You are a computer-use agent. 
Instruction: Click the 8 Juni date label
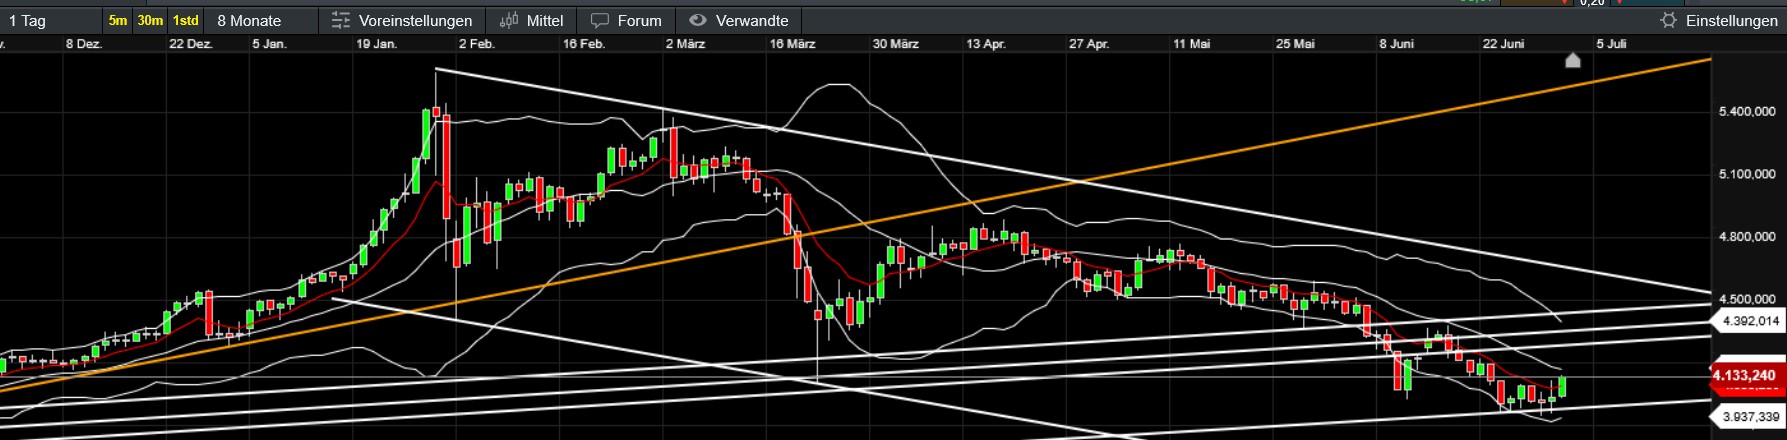(x=1396, y=44)
